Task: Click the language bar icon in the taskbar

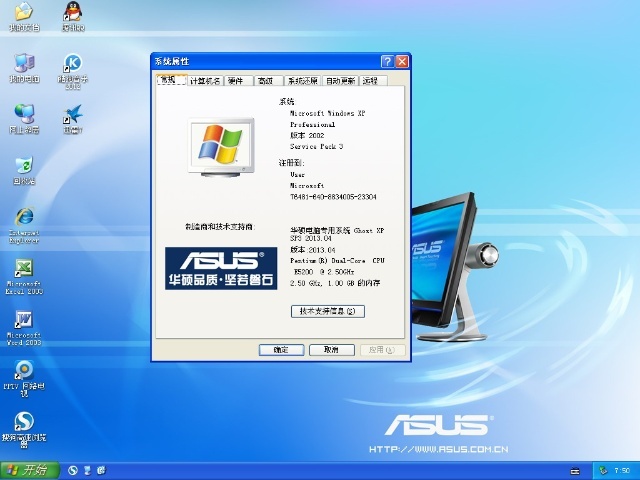Action: [x=575, y=471]
